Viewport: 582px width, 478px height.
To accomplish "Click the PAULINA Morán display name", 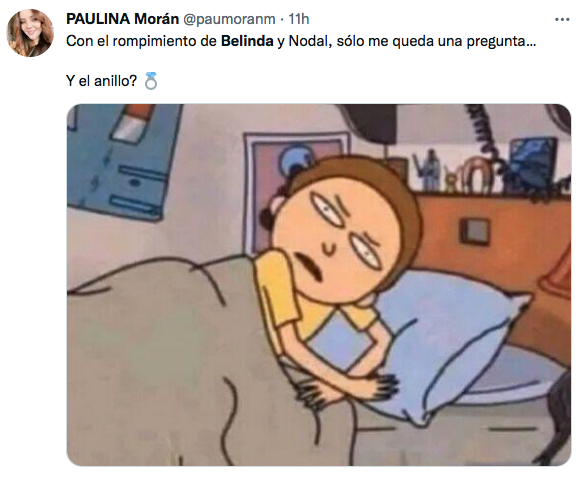I will [122, 19].
